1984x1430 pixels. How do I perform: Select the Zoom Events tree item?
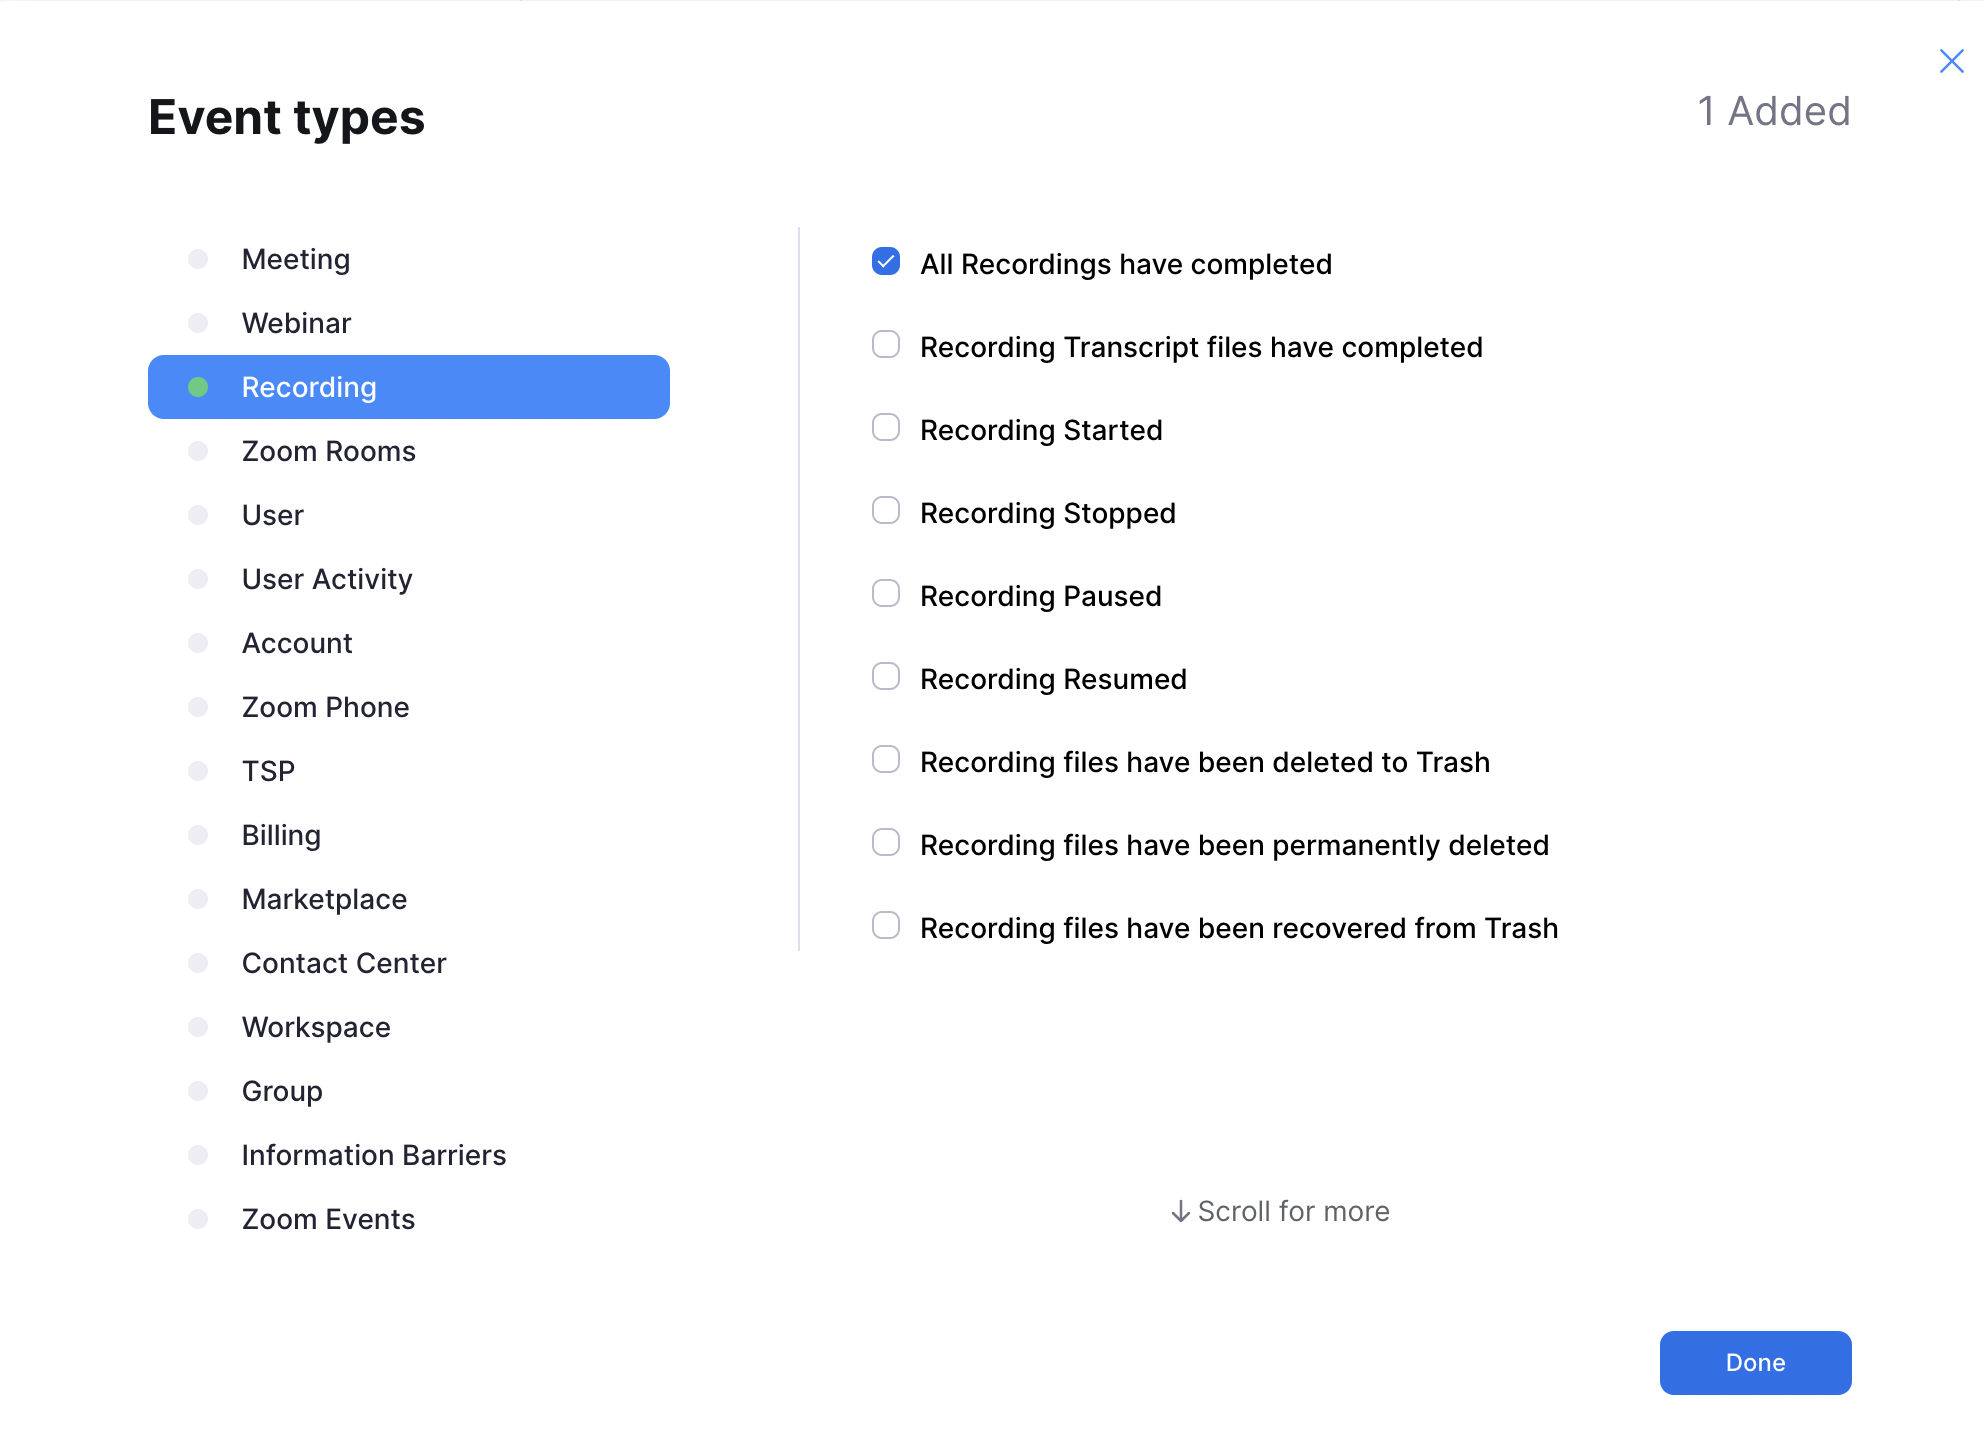pos(328,1219)
